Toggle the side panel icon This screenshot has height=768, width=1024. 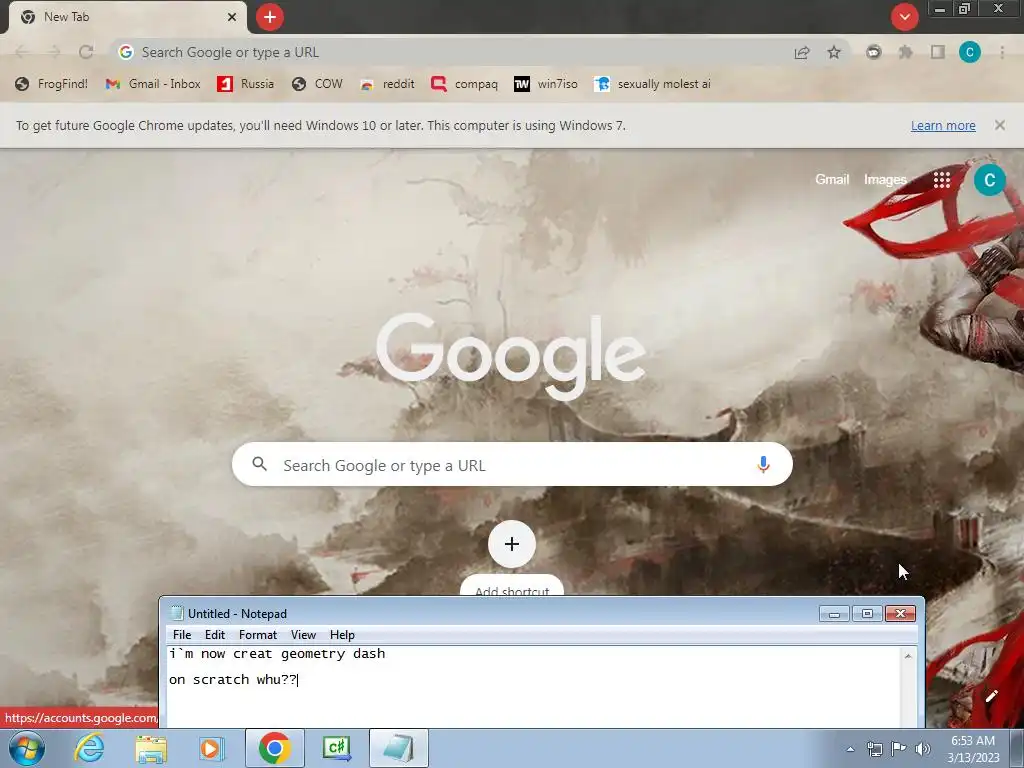coord(938,52)
